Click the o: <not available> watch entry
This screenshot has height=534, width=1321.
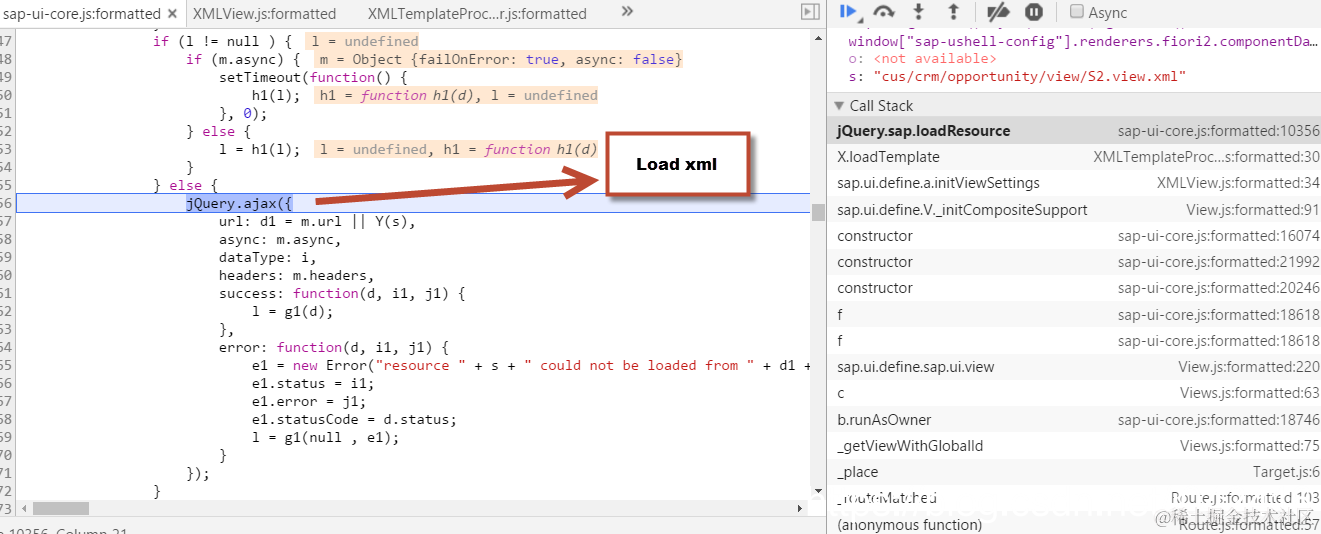pos(922,59)
